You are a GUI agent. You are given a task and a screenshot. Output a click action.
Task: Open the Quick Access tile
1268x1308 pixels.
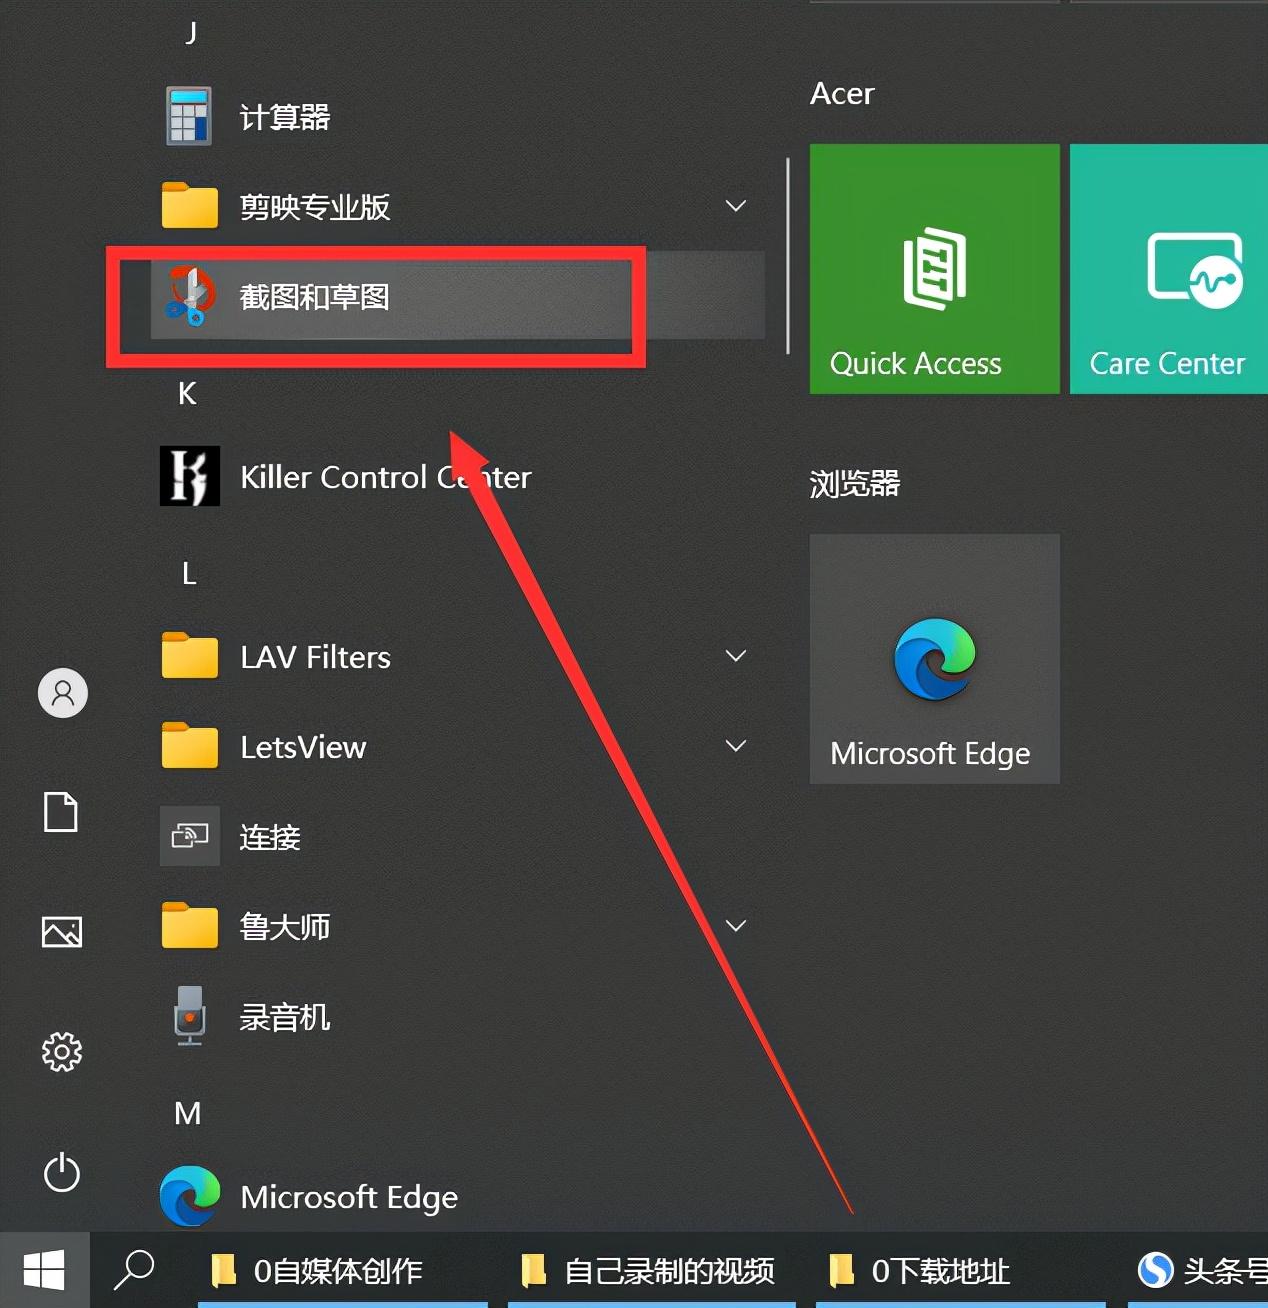(x=933, y=269)
